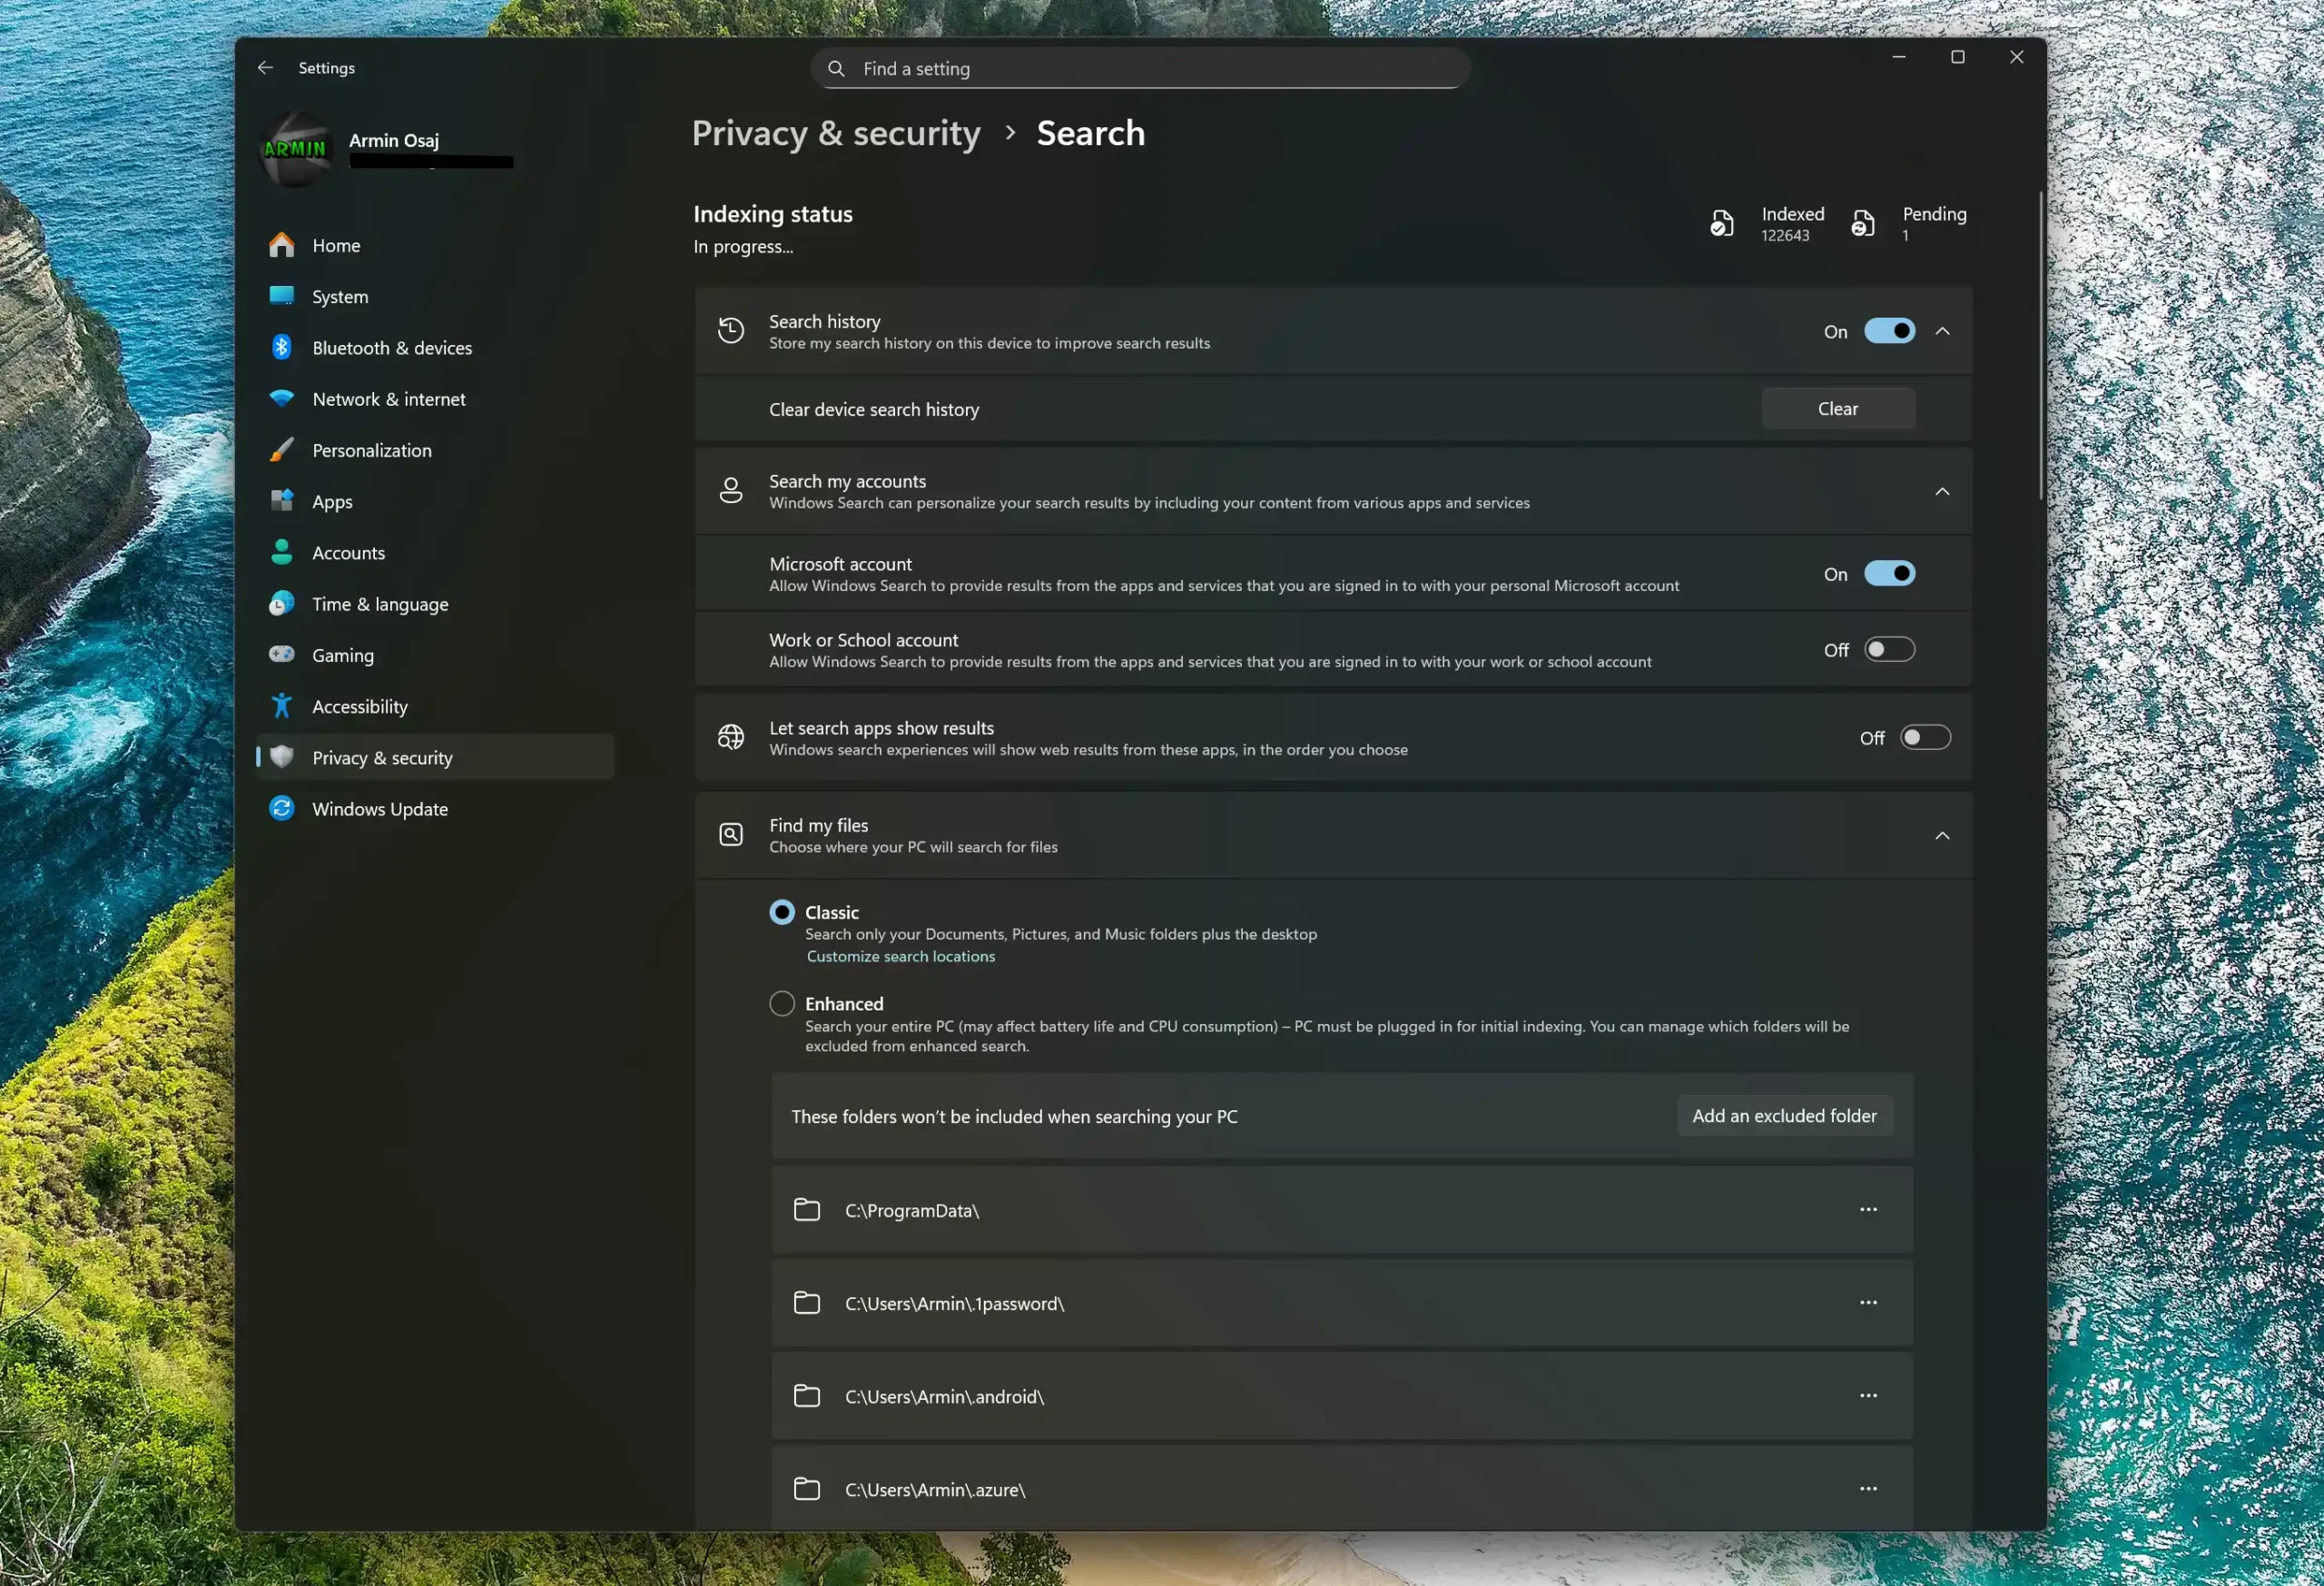Click folder icon for .android folder

click(x=807, y=1396)
